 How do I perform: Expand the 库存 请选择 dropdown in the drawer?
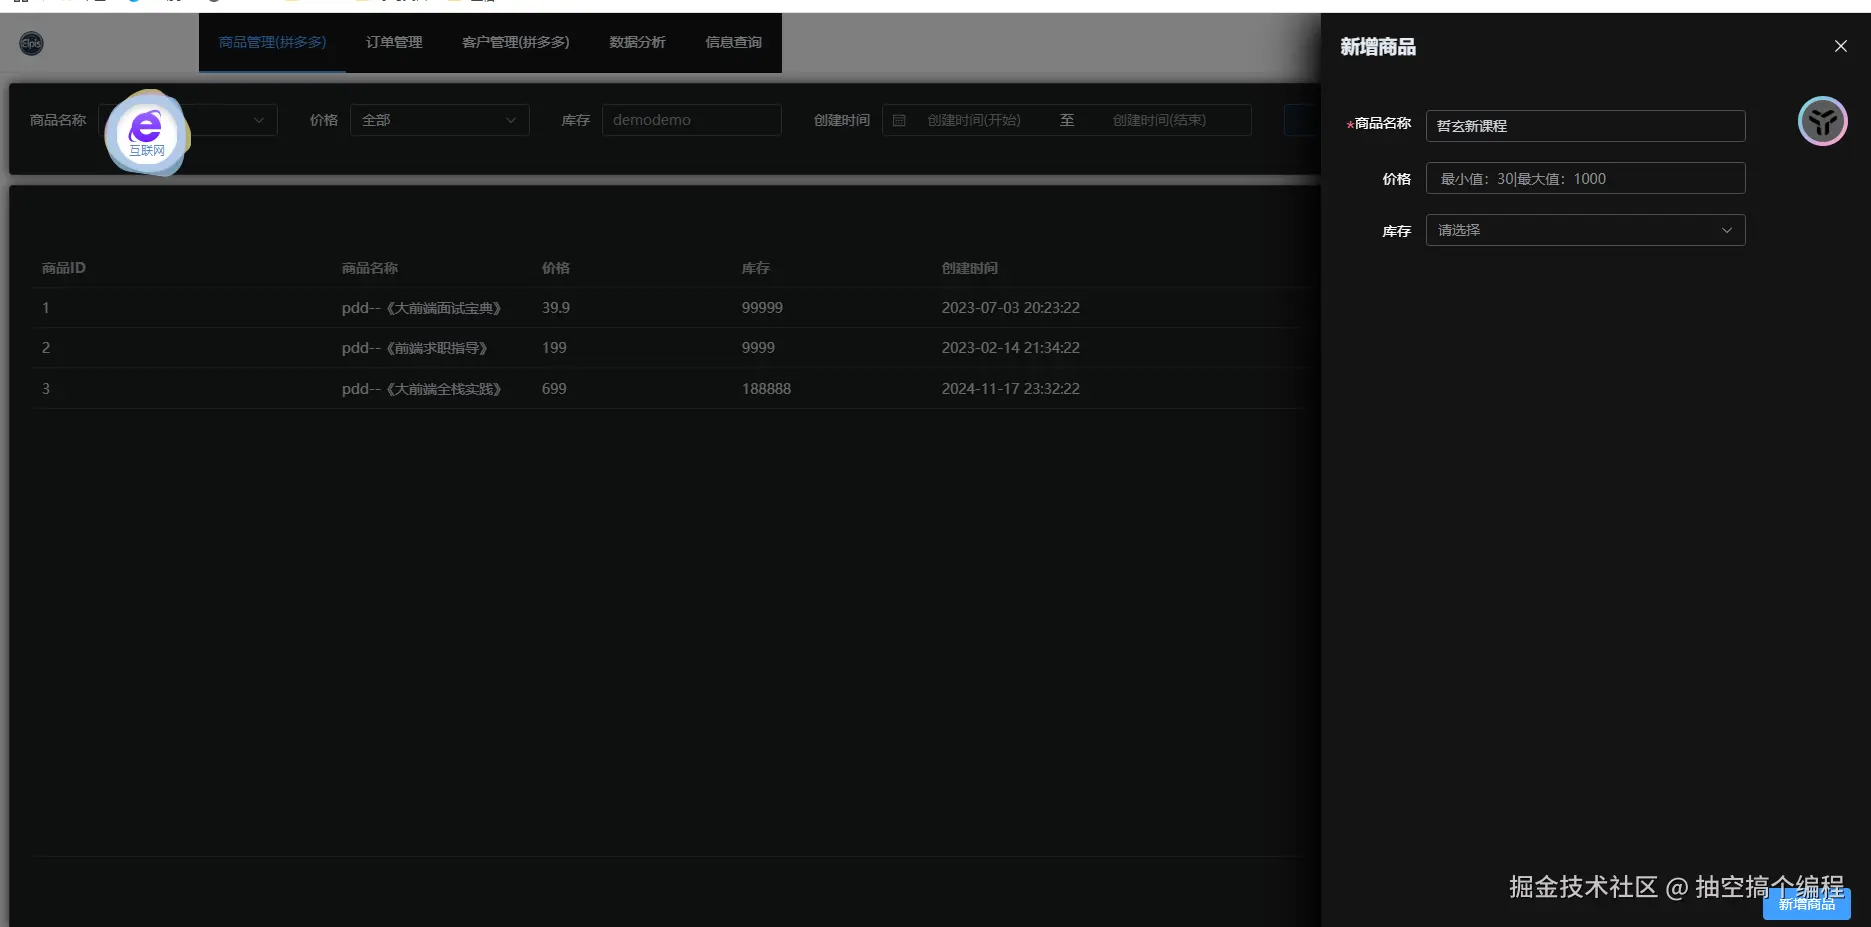coord(1585,230)
